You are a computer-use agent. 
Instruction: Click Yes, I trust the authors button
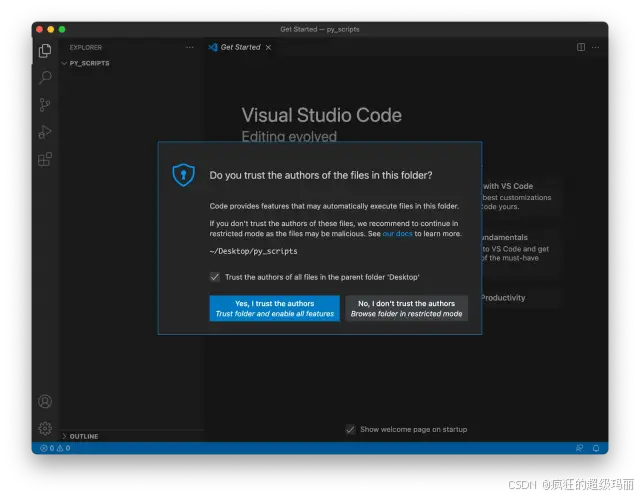click(275, 308)
